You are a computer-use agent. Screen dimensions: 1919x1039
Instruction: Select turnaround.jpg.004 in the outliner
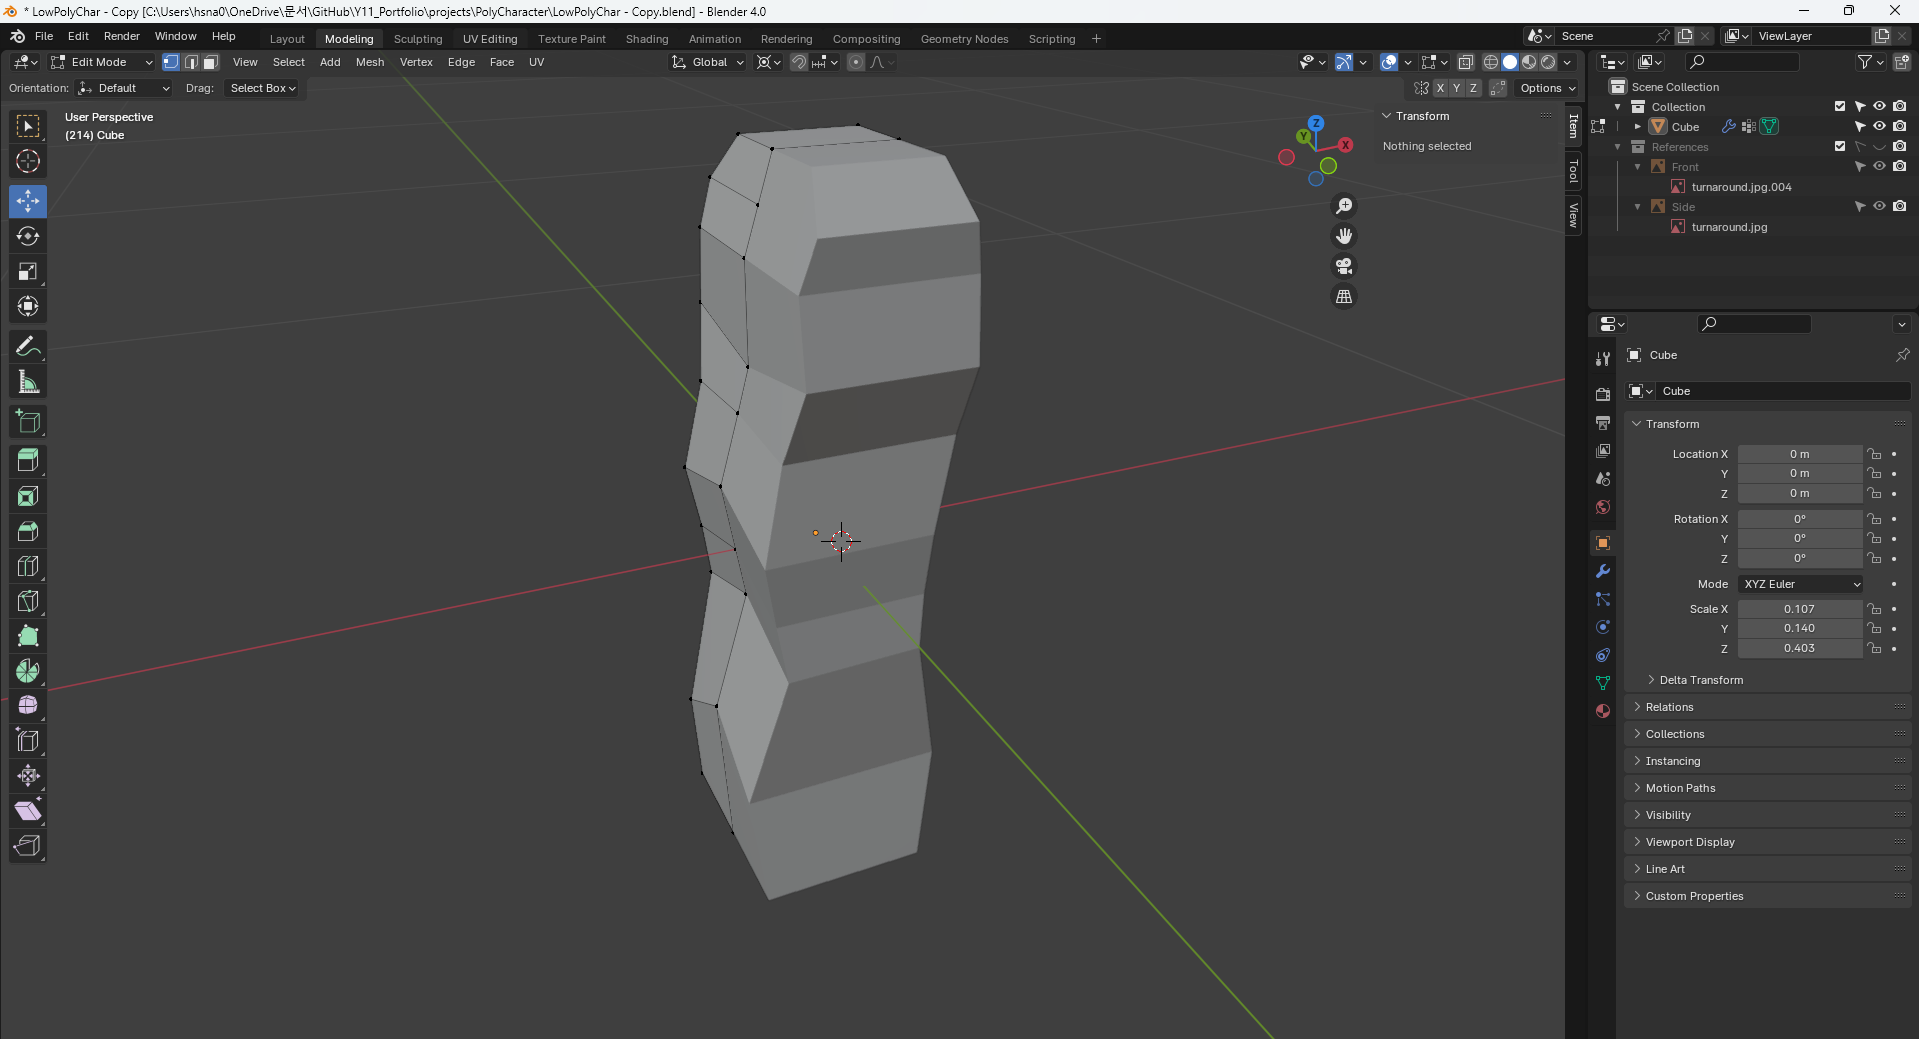(1740, 187)
